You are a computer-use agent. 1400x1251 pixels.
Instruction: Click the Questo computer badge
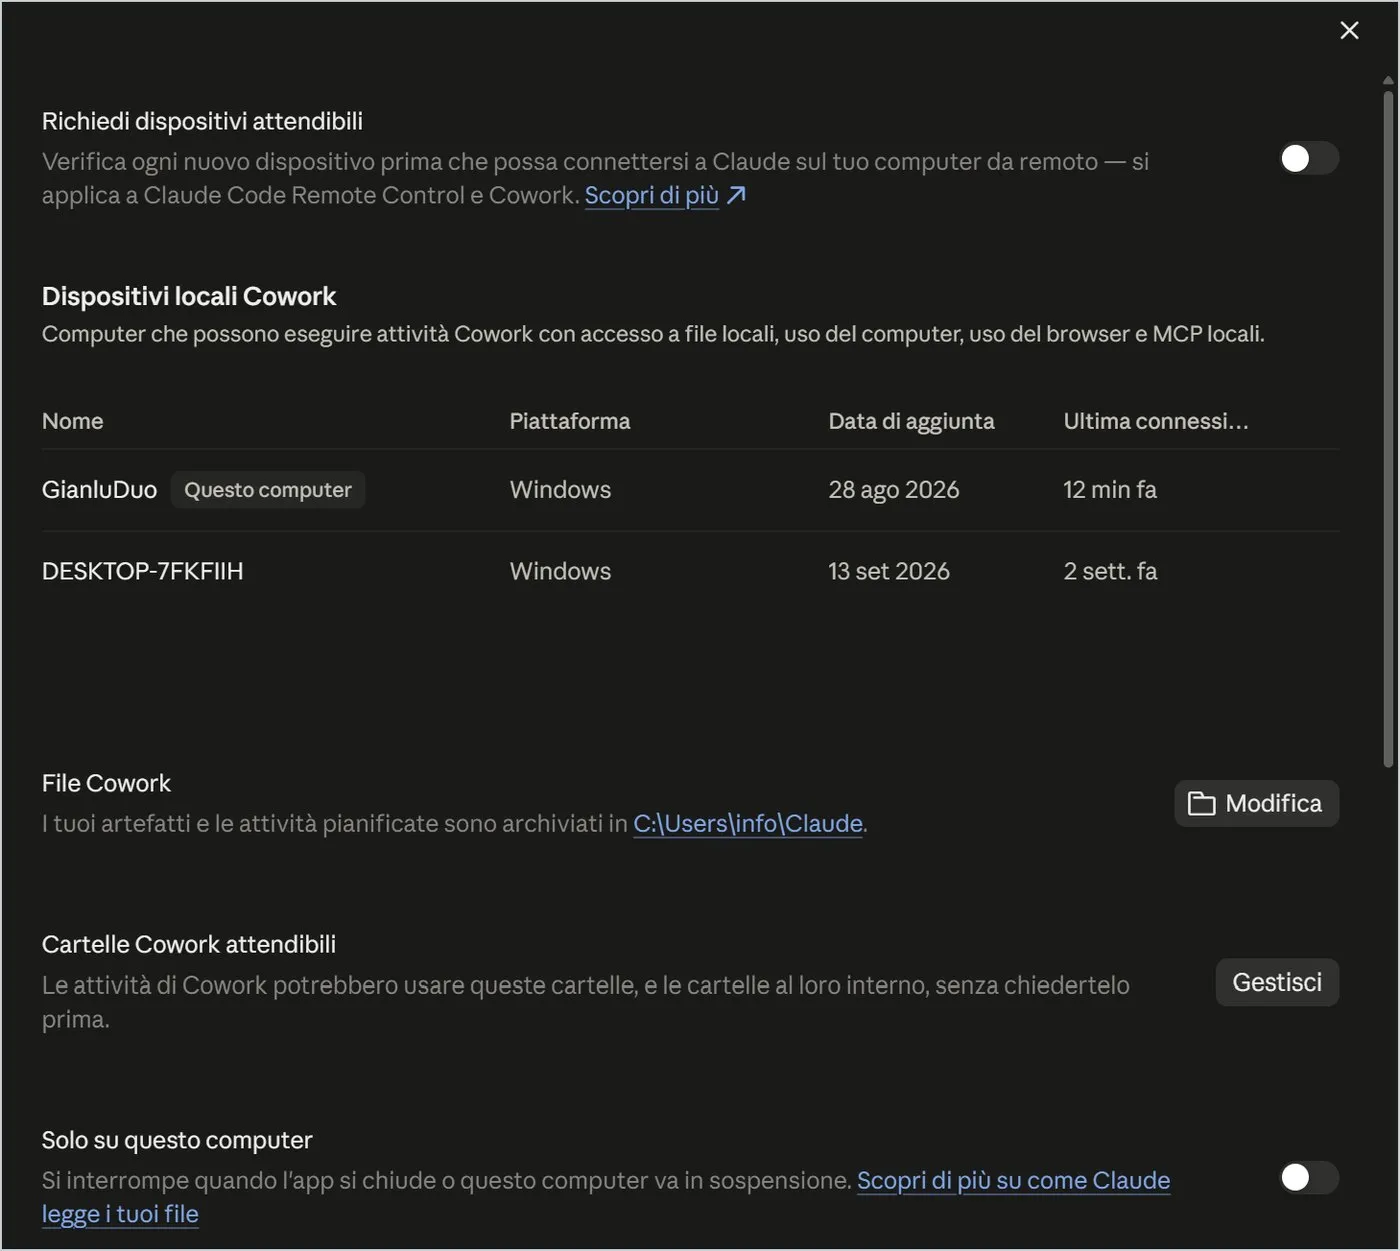[268, 490]
